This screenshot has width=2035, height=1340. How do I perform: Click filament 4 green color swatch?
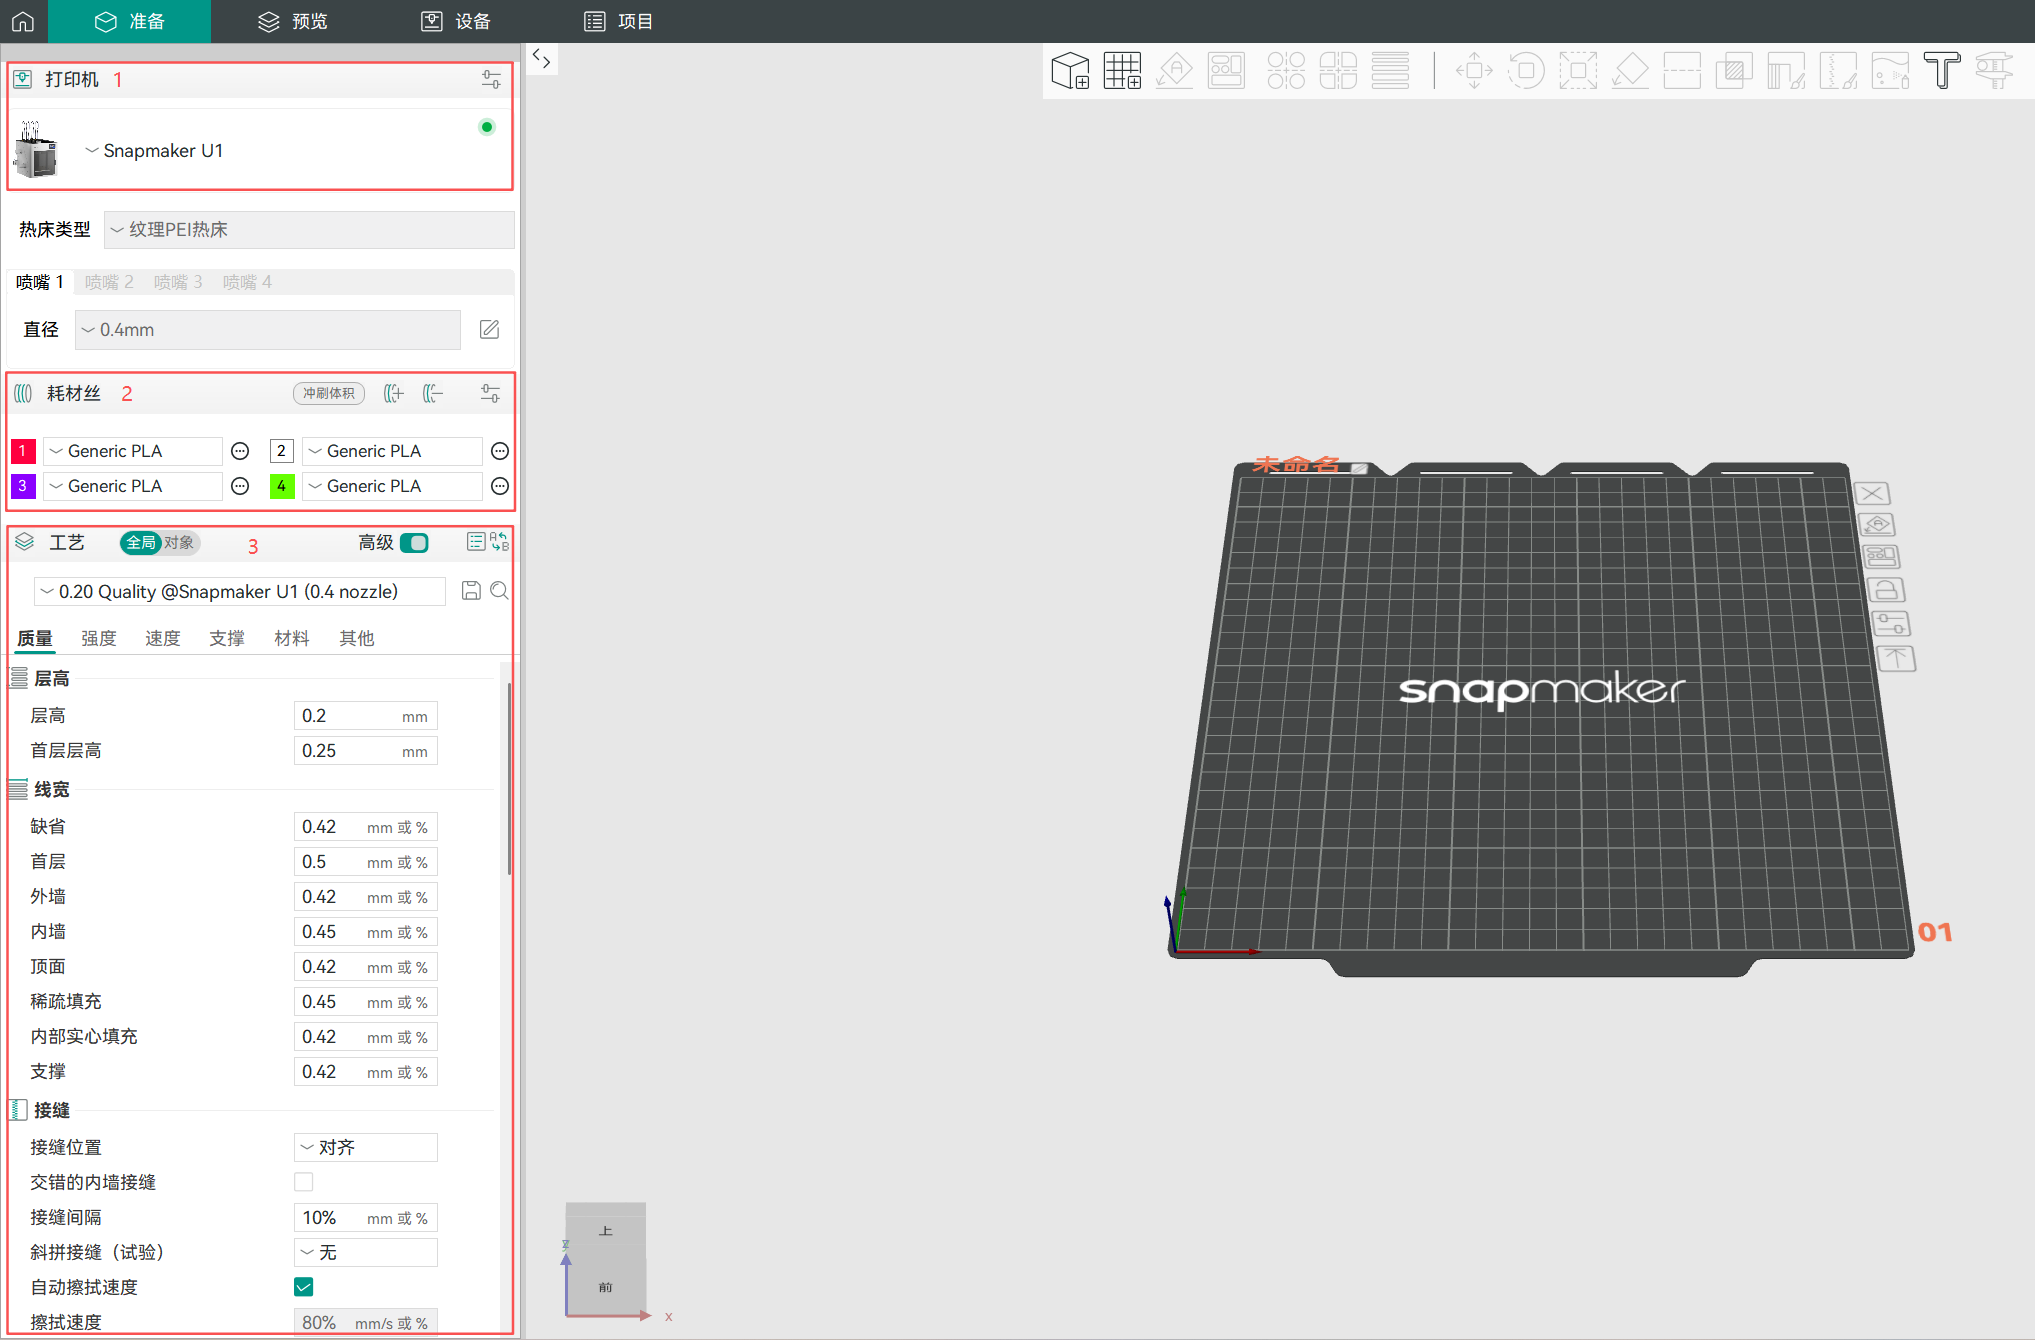(x=282, y=486)
